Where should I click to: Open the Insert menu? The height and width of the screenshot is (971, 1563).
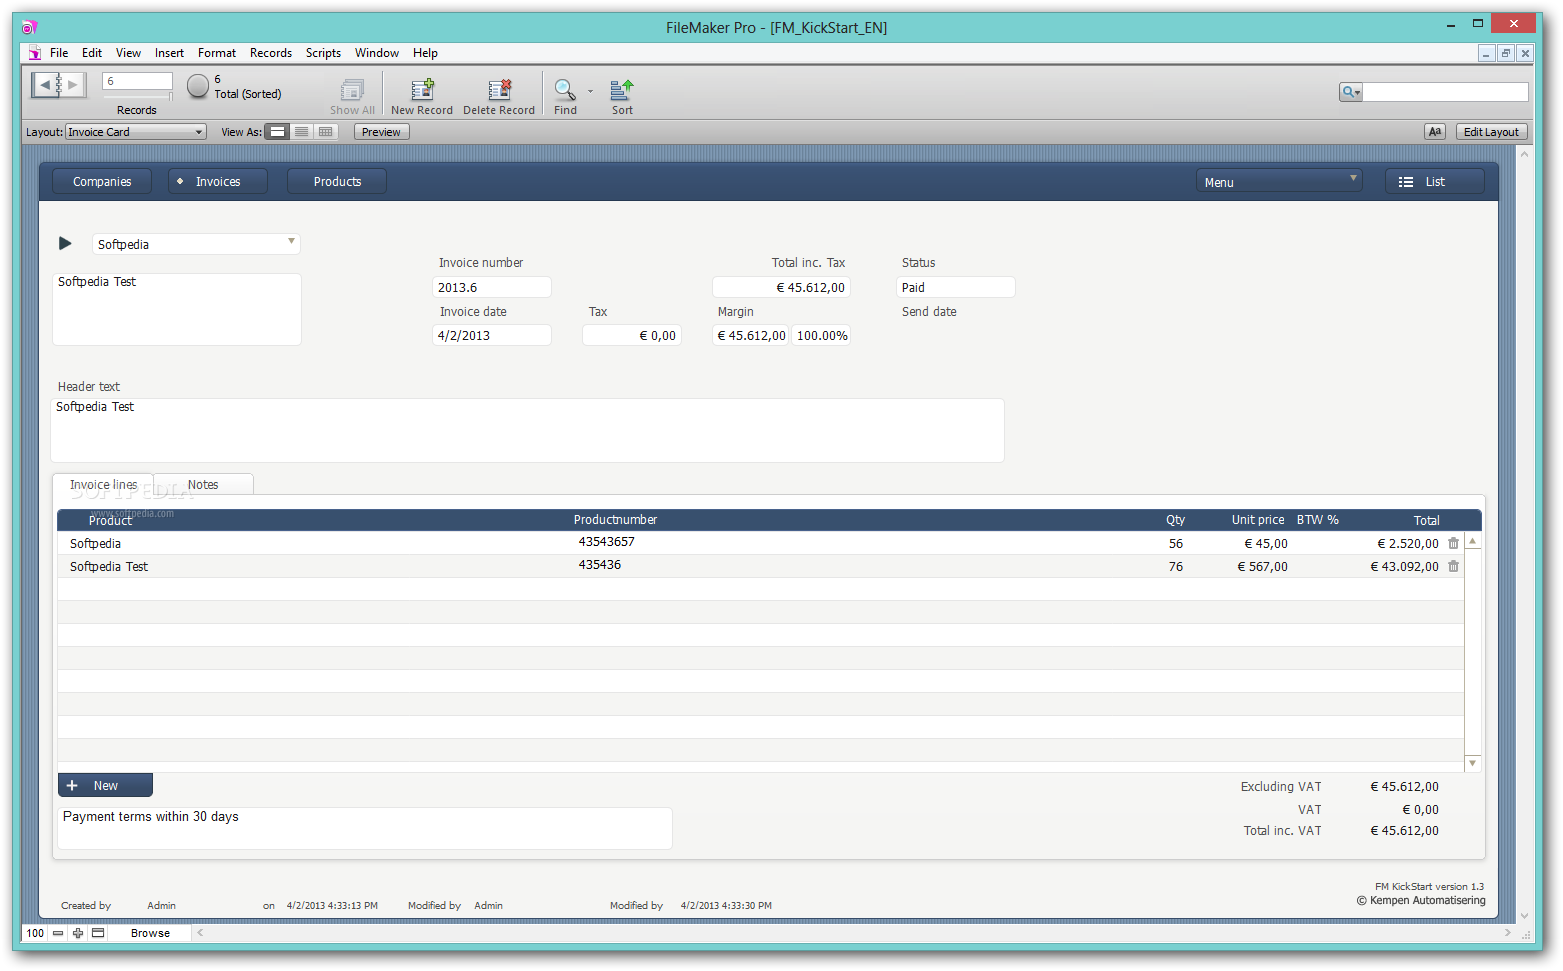(x=169, y=53)
